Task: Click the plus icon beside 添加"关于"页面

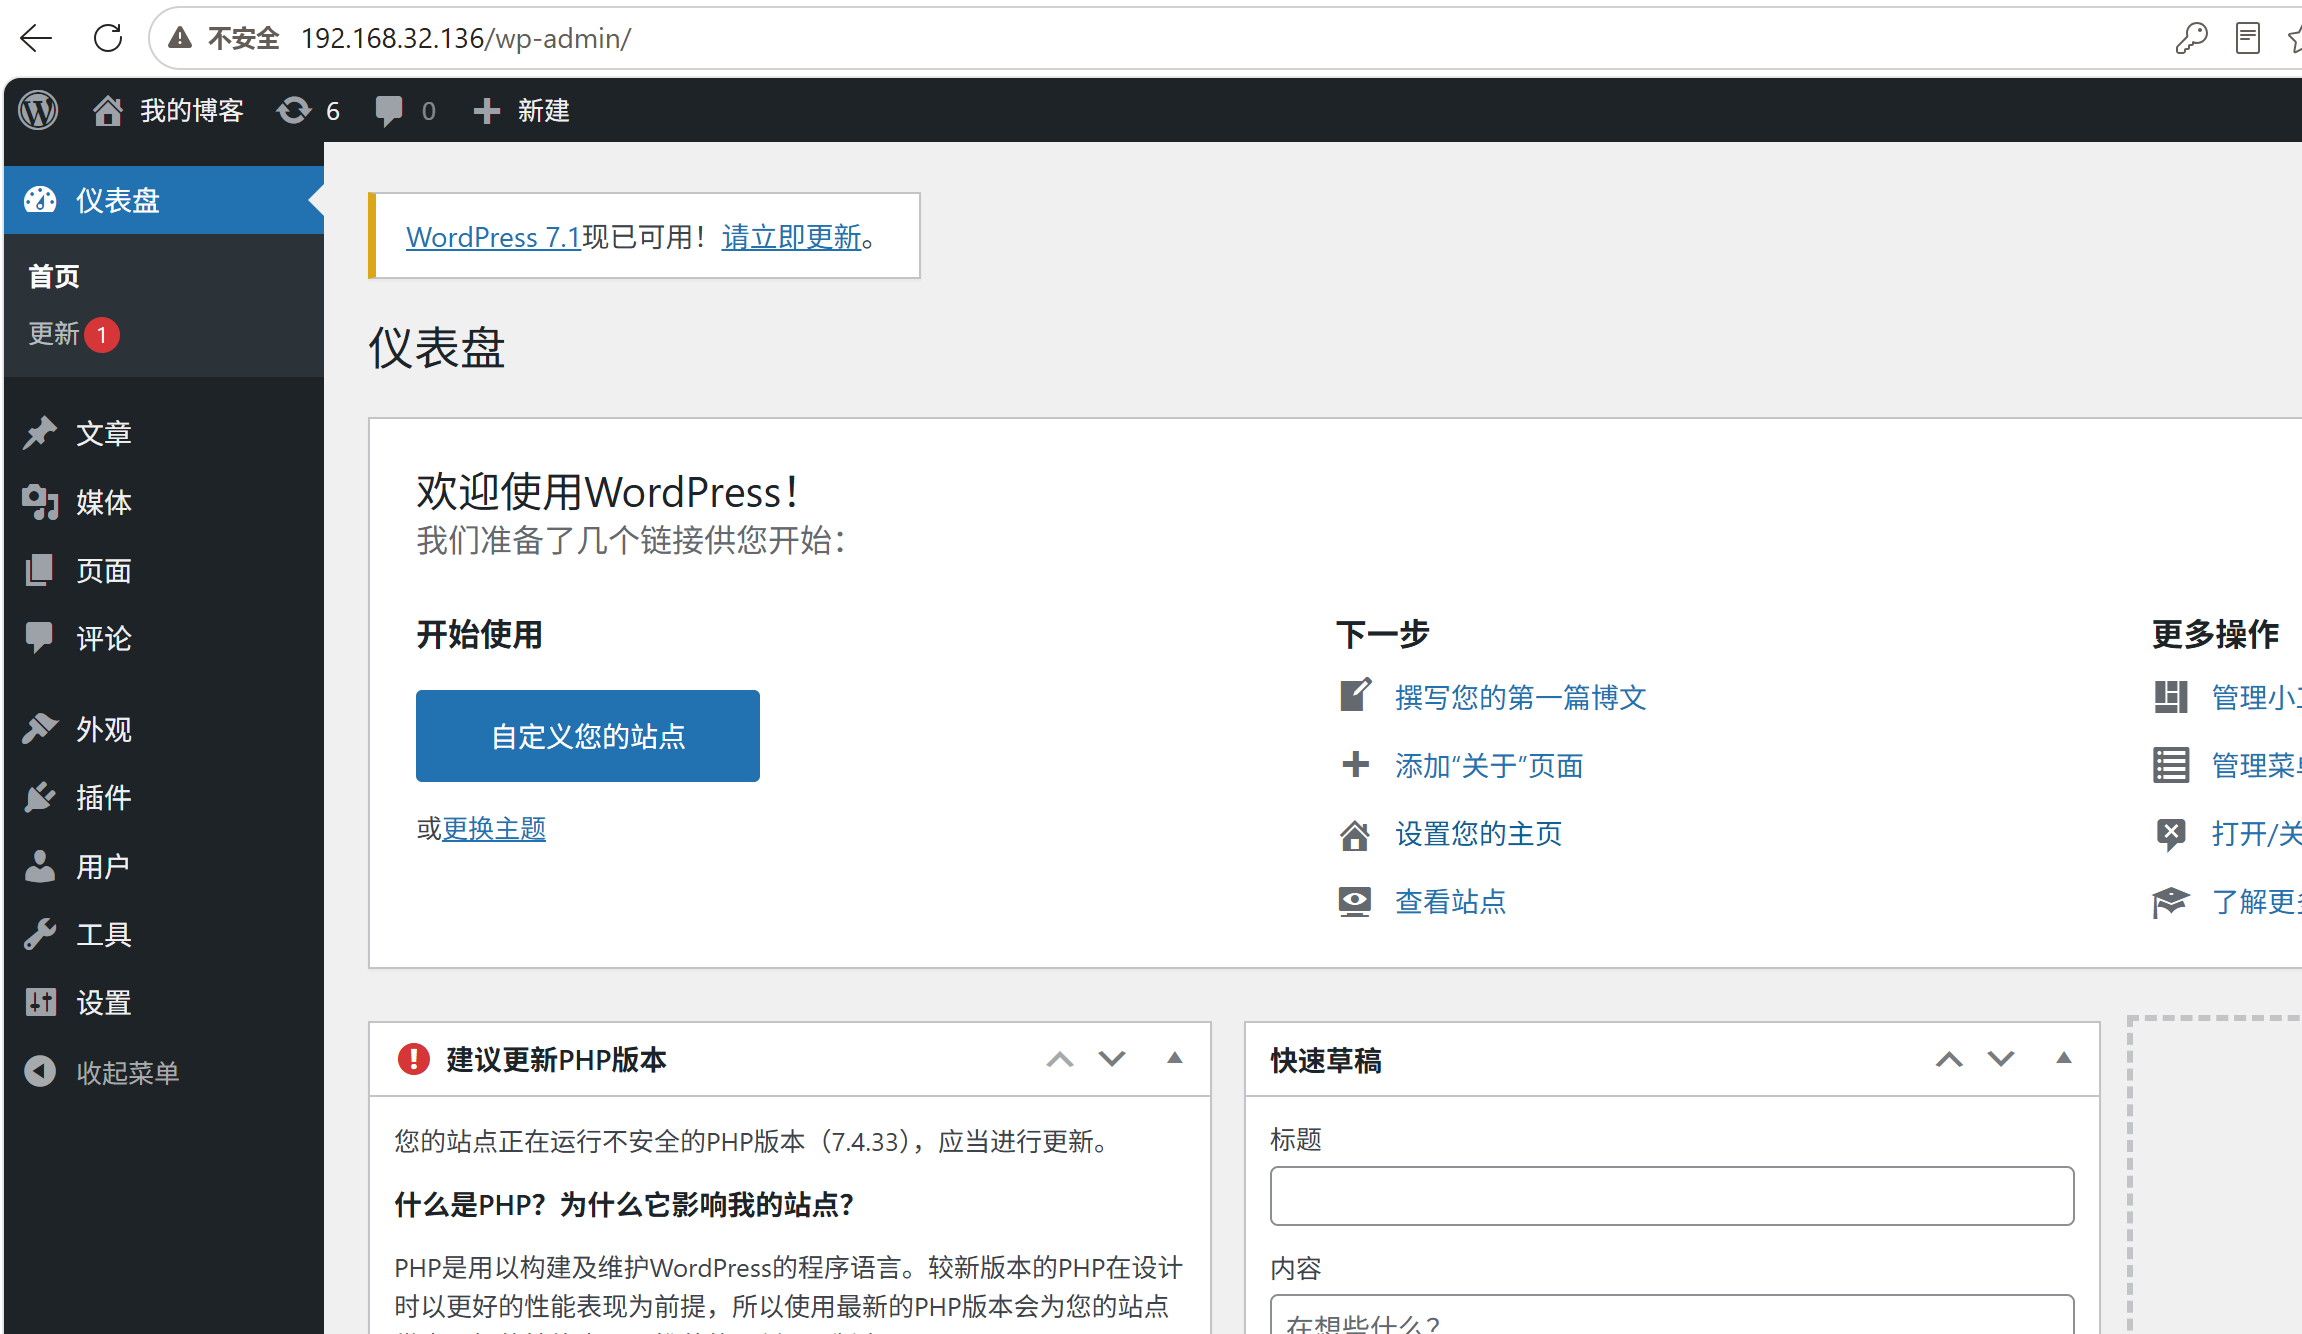Action: click(1355, 765)
